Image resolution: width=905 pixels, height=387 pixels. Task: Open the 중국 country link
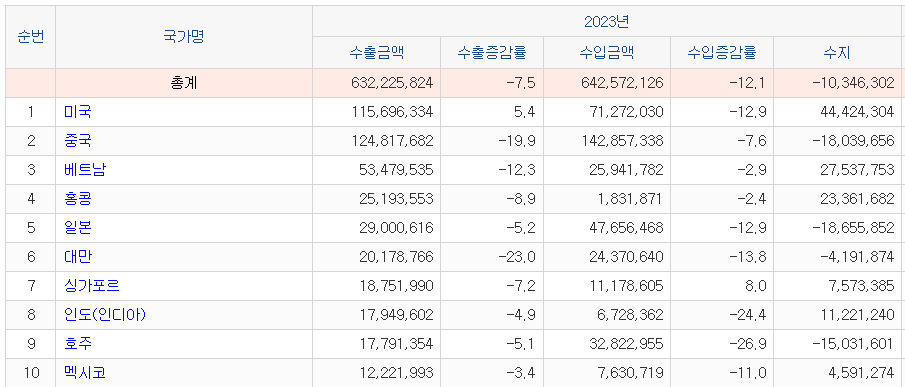coord(77,141)
